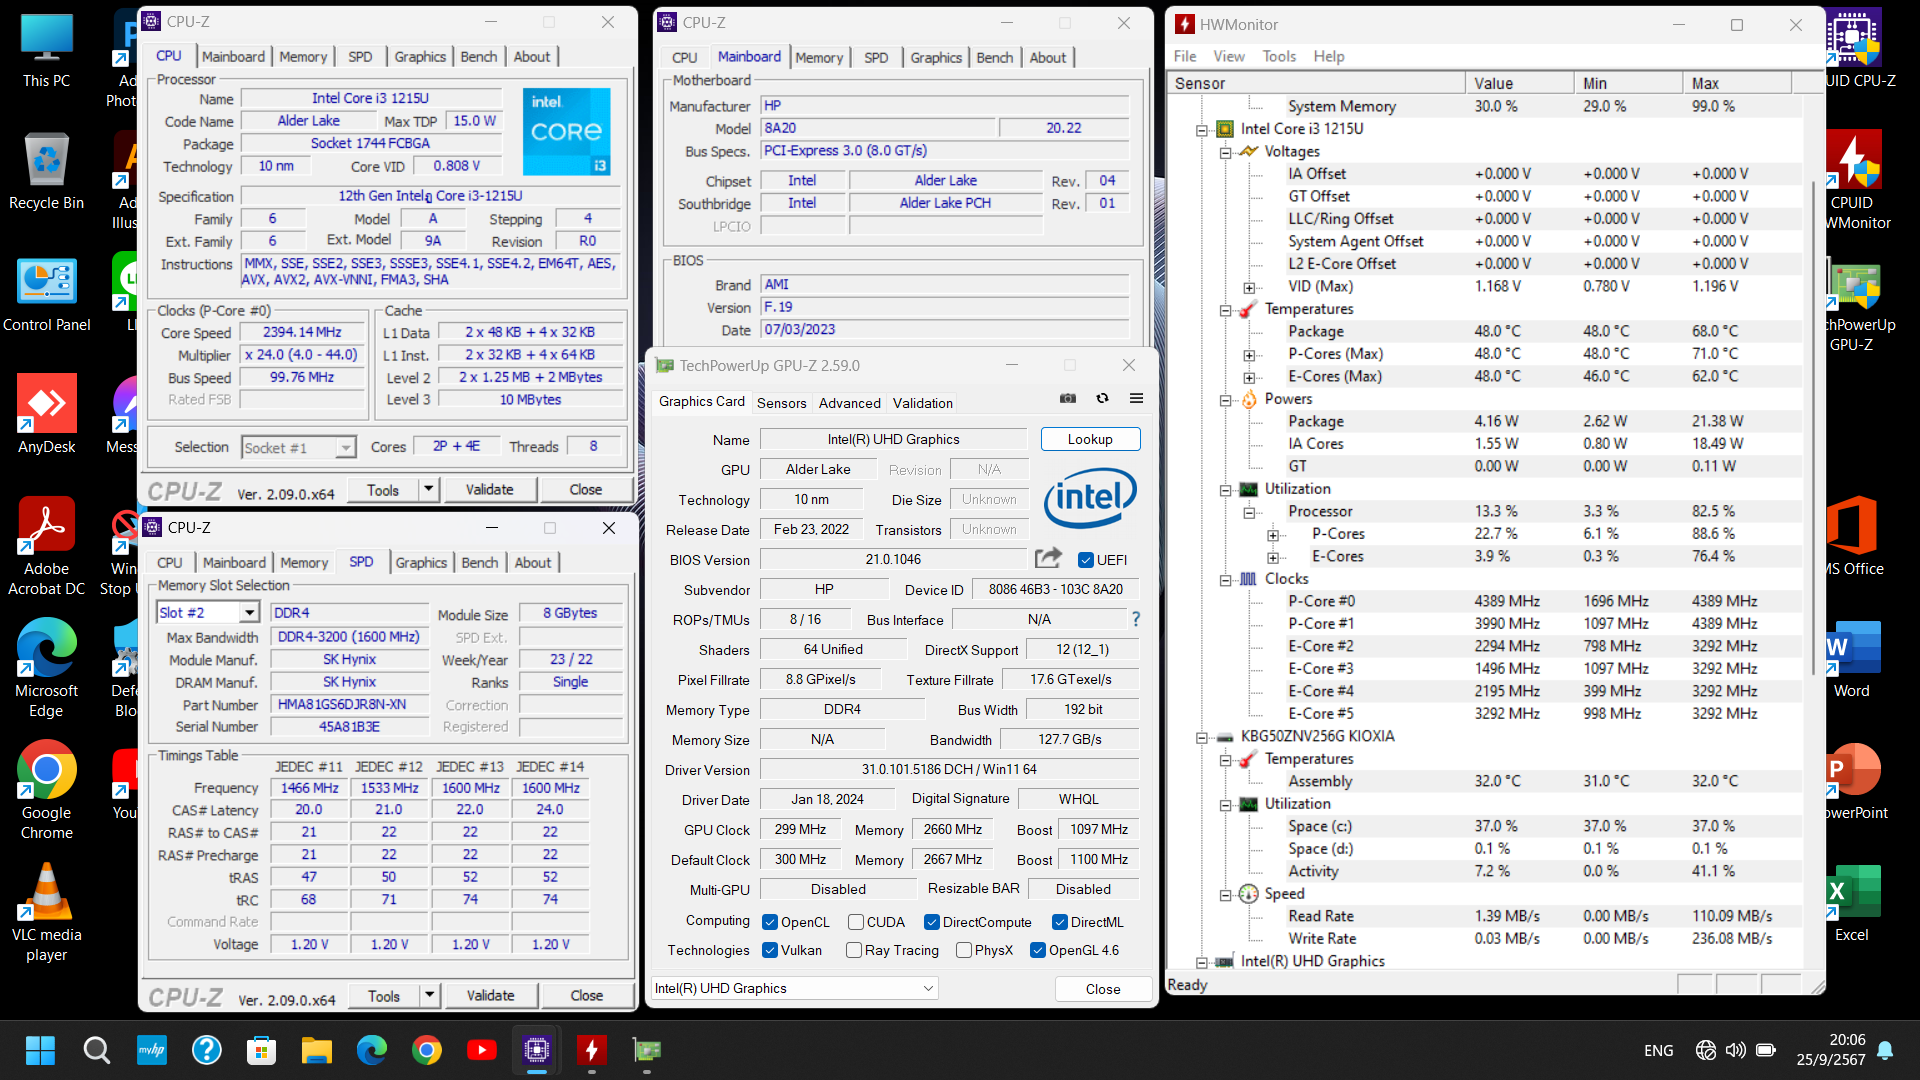Open the HWMonitor Tools menu
Image resolution: width=1920 pixels, height=1080 pixels.
pyautogui.click(x=1278, y=56)
